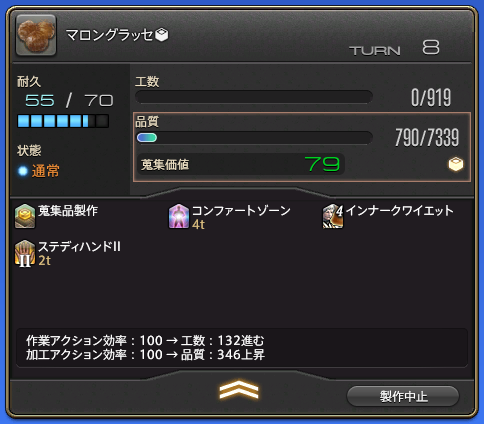Click the 作業アクション効率 info line
Screen dimensions: 484x424
pos(145,341)
